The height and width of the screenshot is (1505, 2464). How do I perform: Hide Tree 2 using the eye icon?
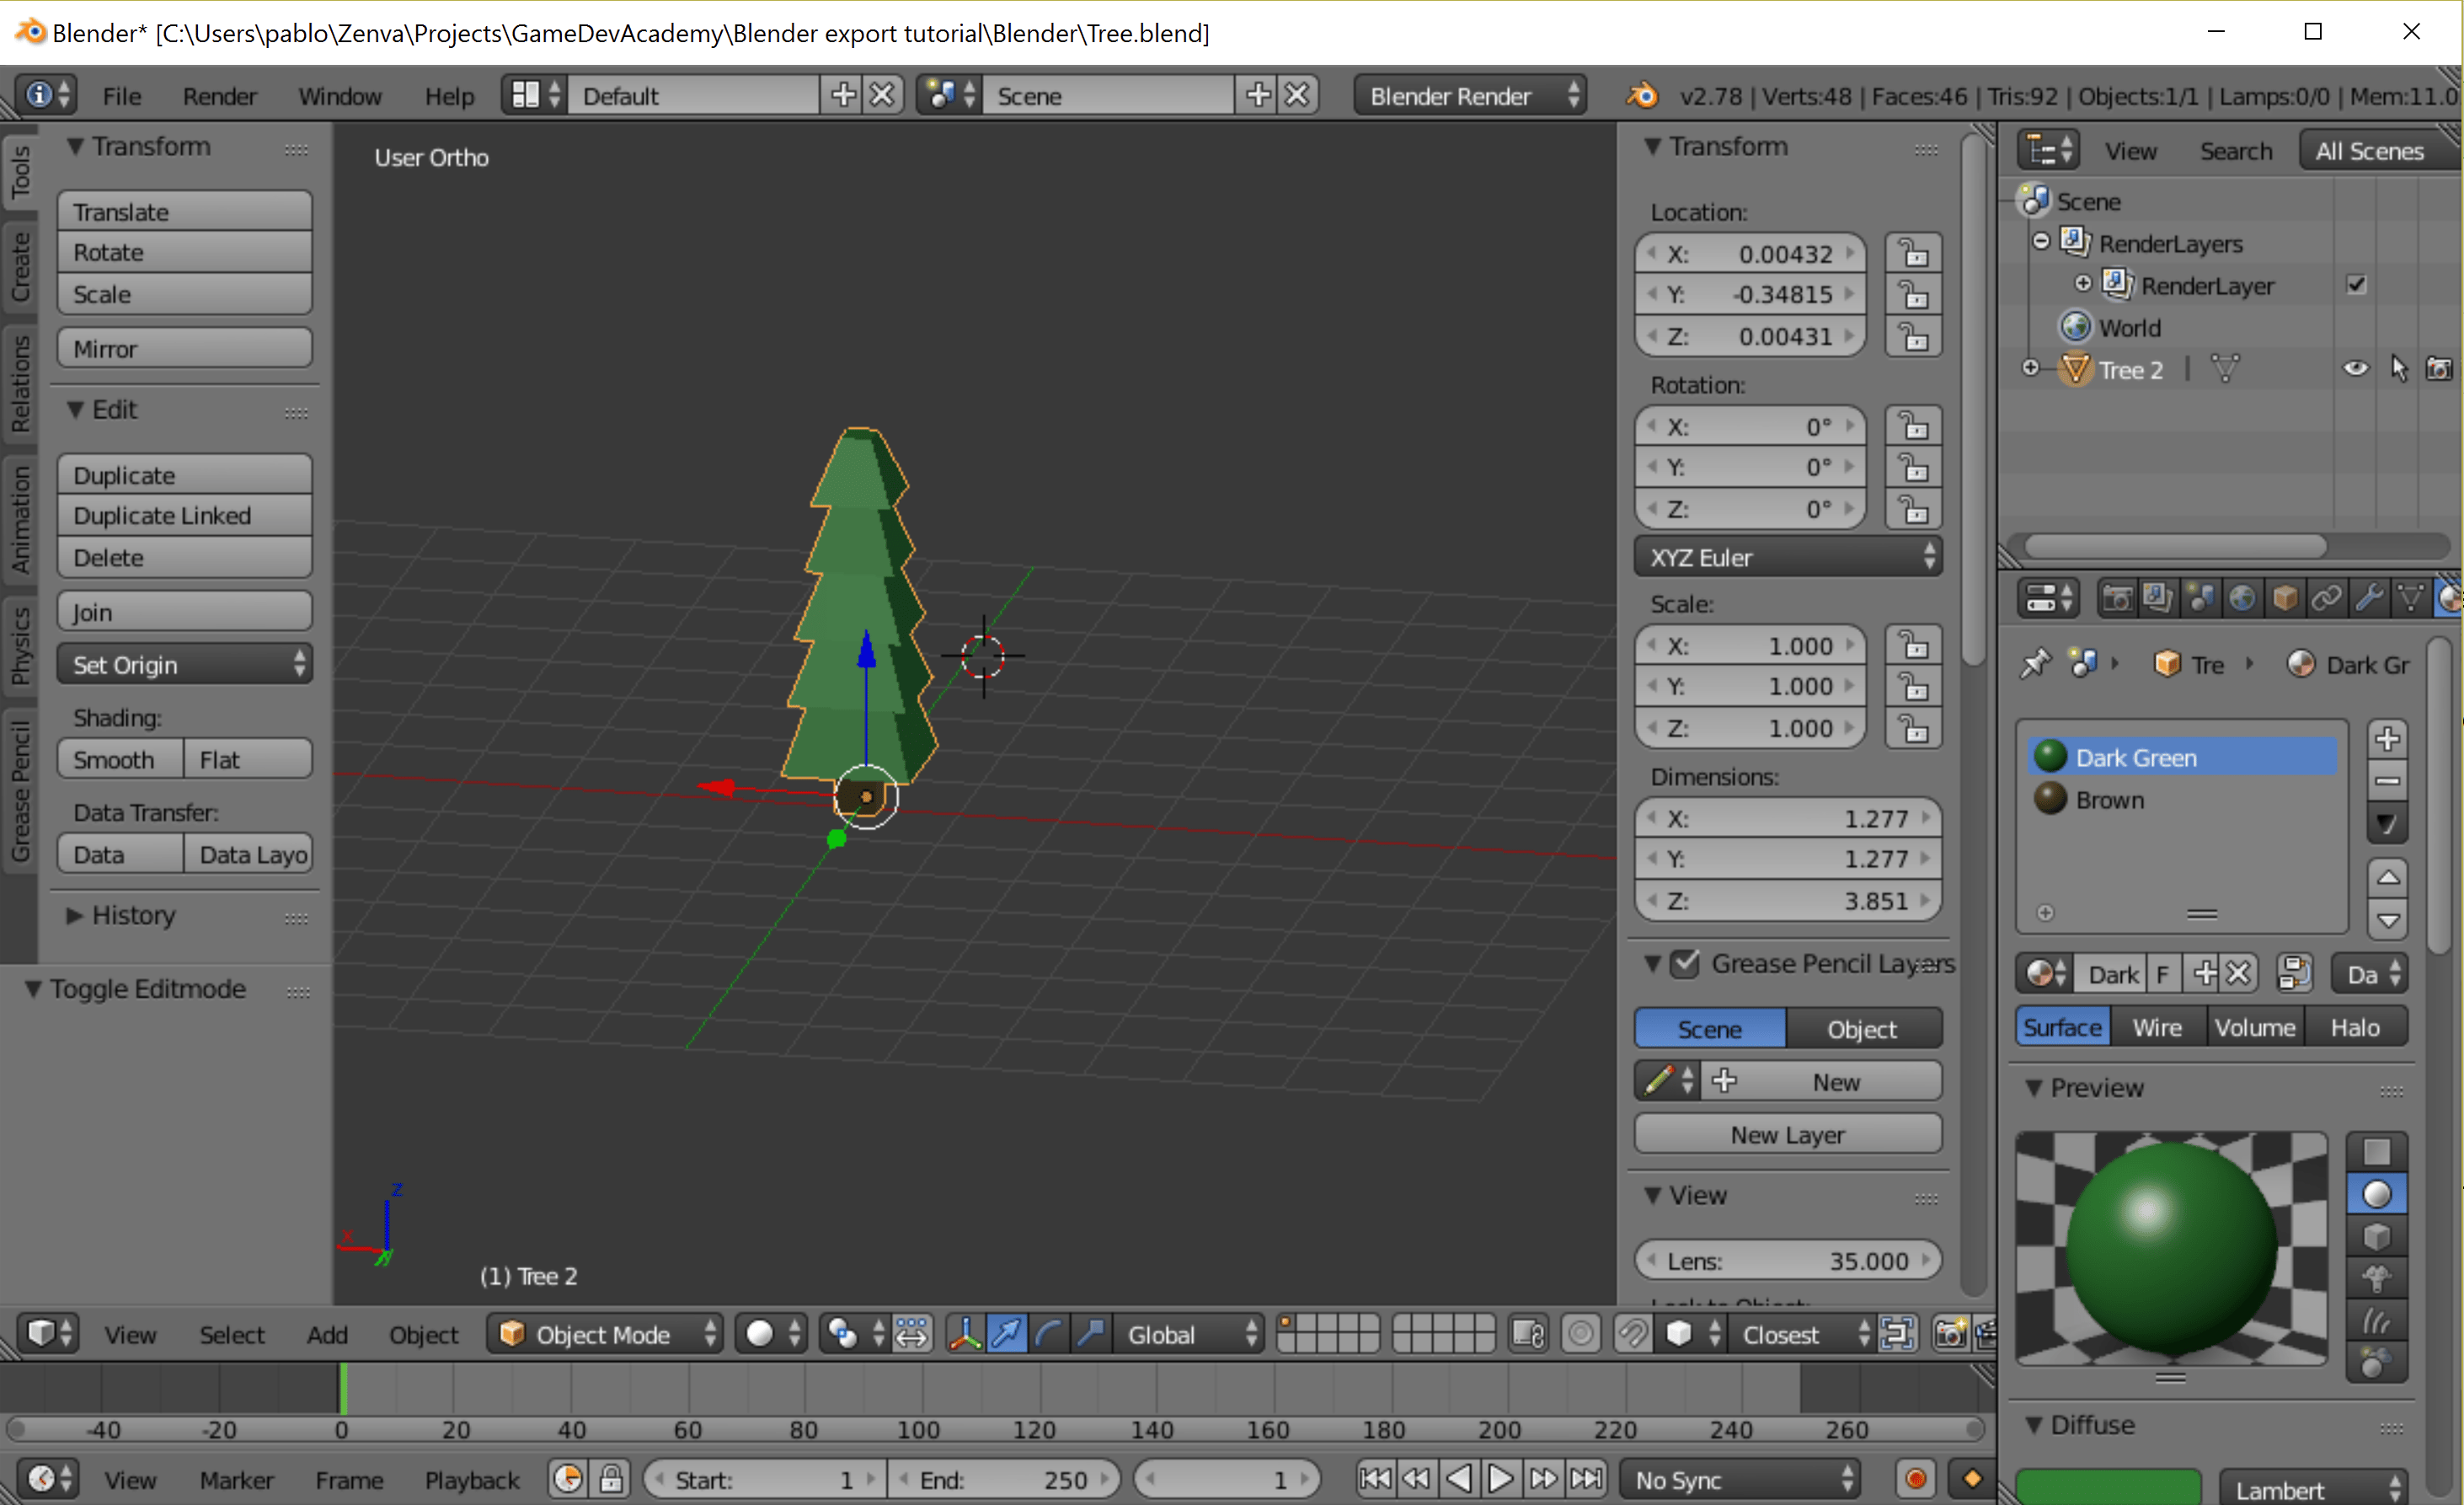tap(2356, 369)
